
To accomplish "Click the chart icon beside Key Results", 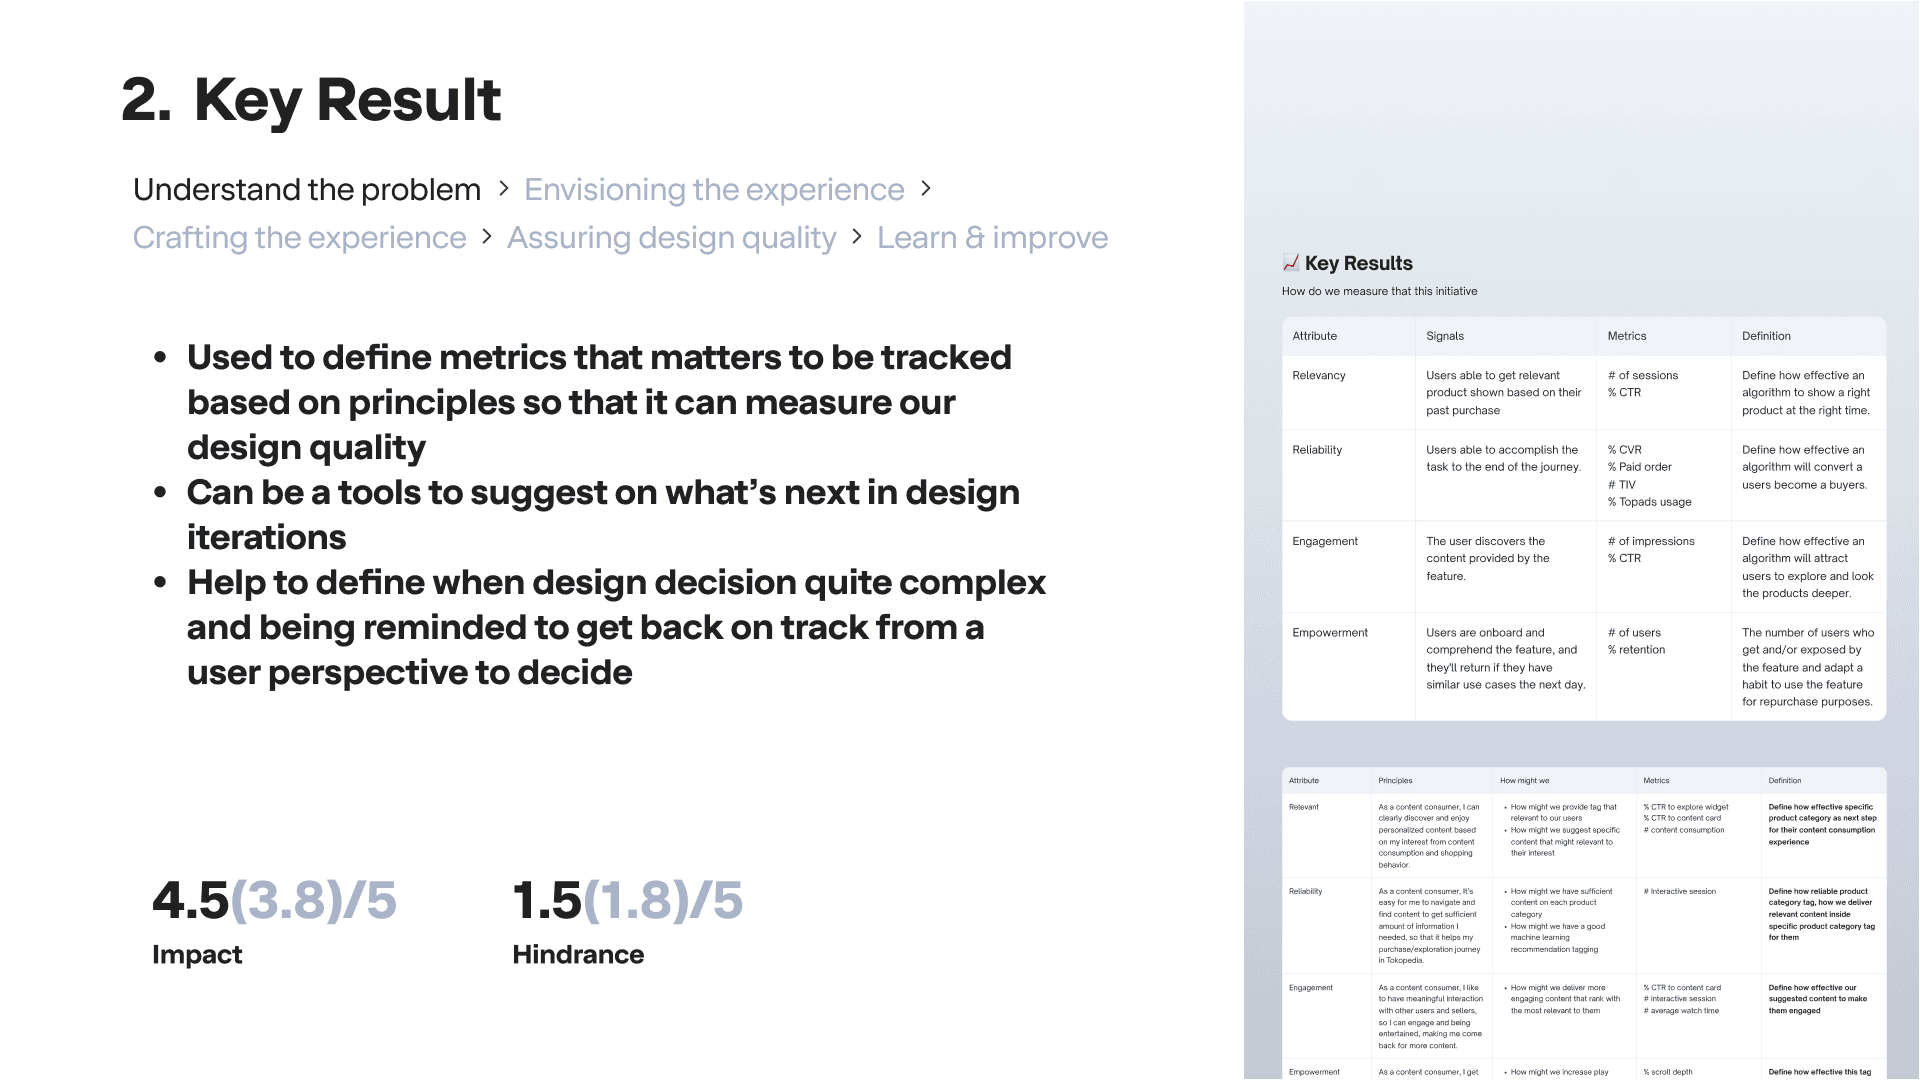I will pos(1291,263).
